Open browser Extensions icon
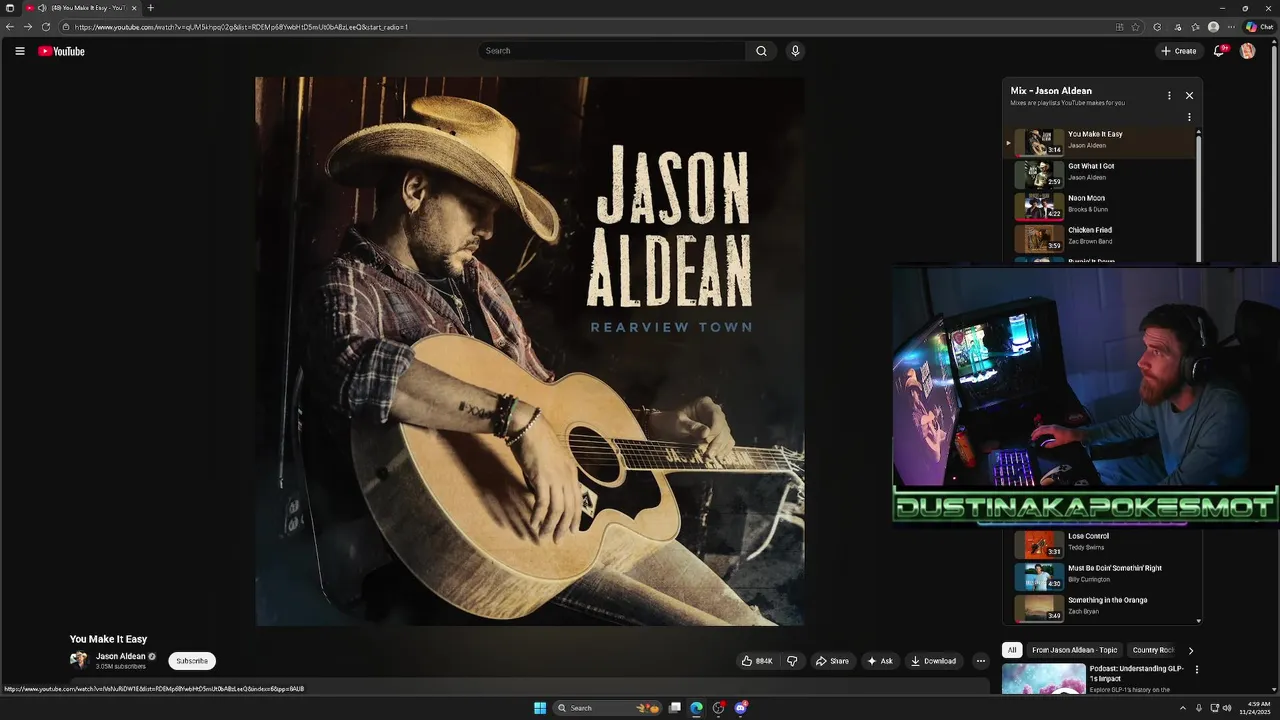The width and height of the screenshot is (1280, 720). [1157, 27]
